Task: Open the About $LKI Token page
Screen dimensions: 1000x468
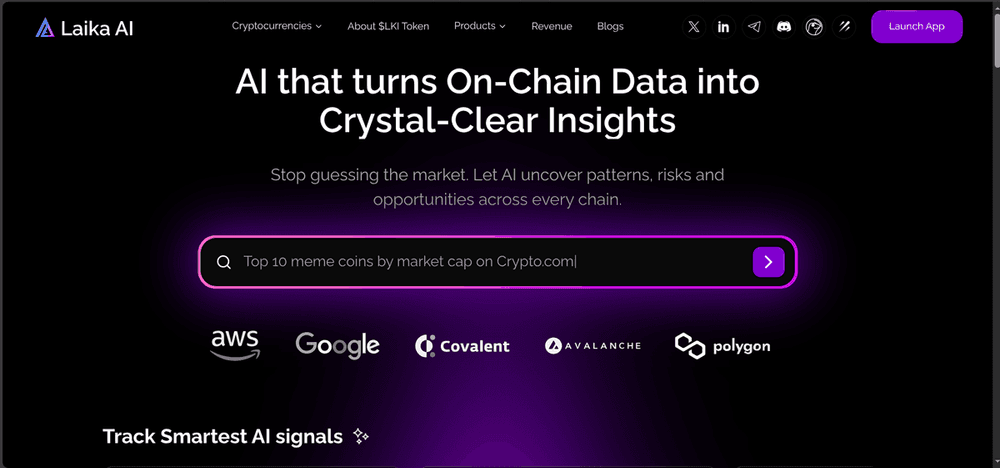Action: (388, 26)
